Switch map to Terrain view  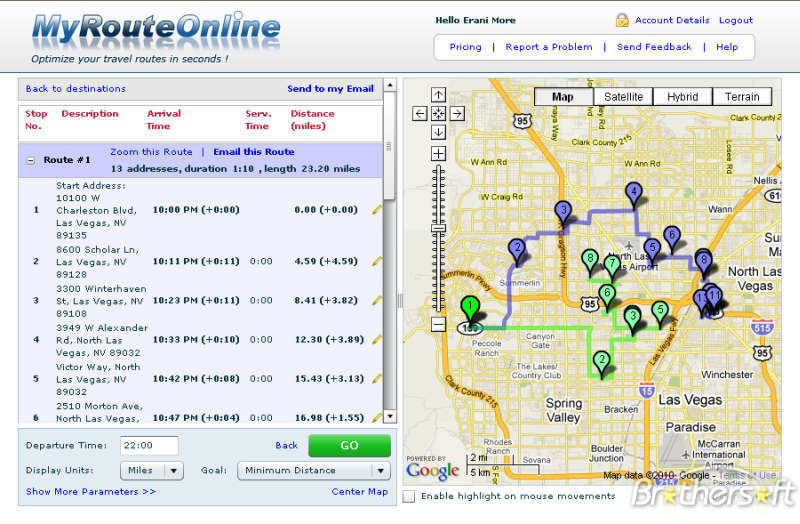(x=742, y=97)
